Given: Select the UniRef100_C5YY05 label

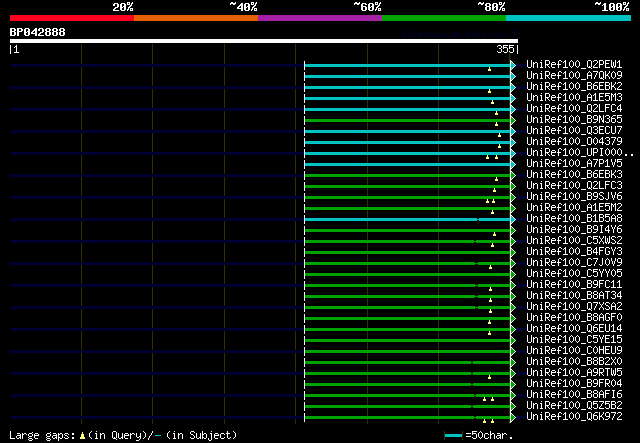Looking at the screenshot, I should point(574,274).
